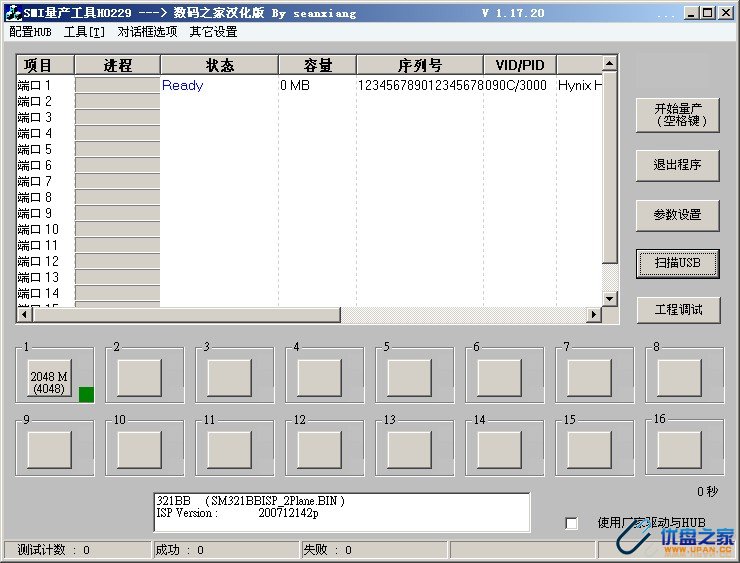
Task: Click the 工程调试 button
Action: tap(678, 310)
